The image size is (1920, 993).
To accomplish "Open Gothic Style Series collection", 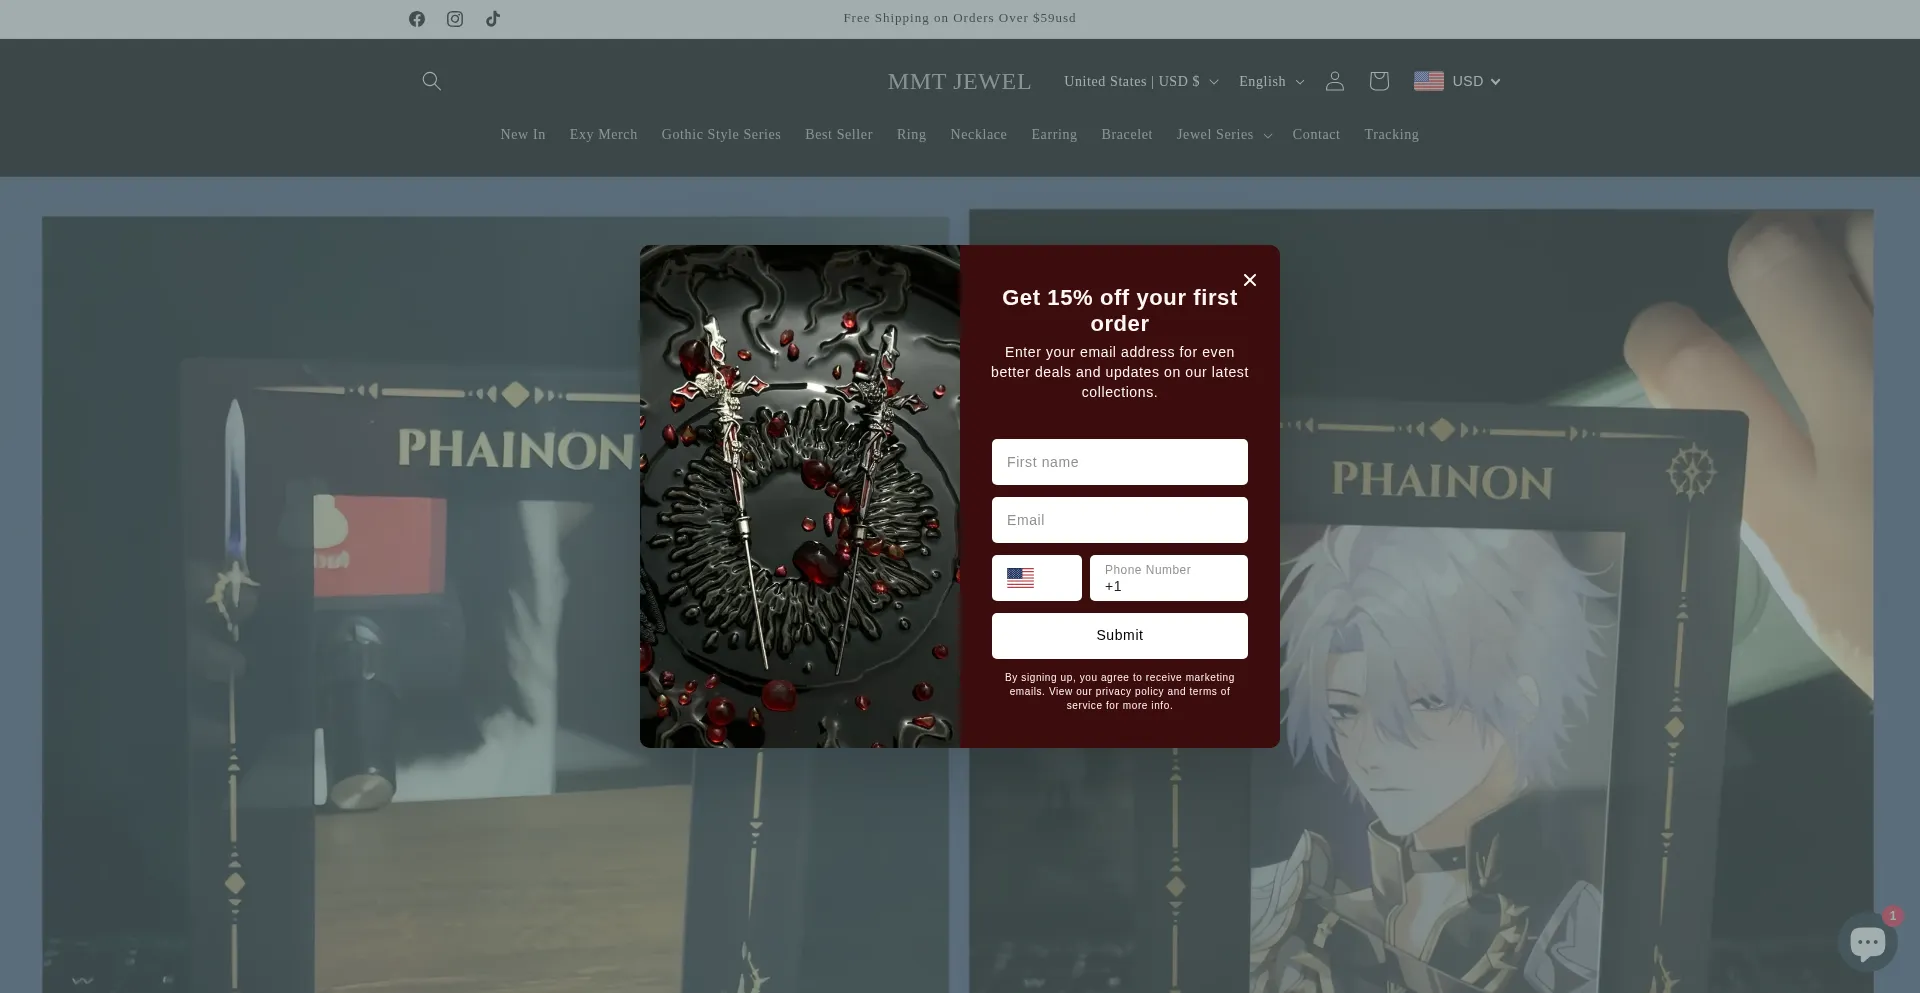I will 721,134.
